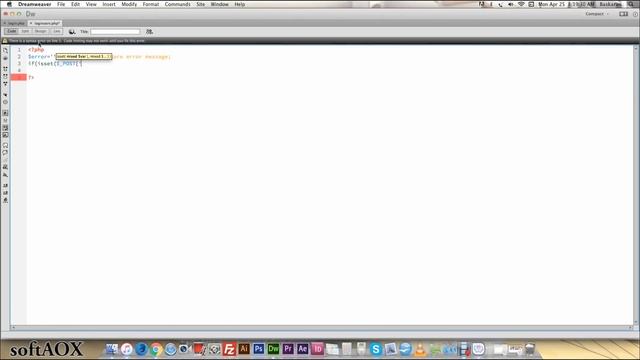
Task: Open the Compact workspace dropdown
Action: [597, 14]
